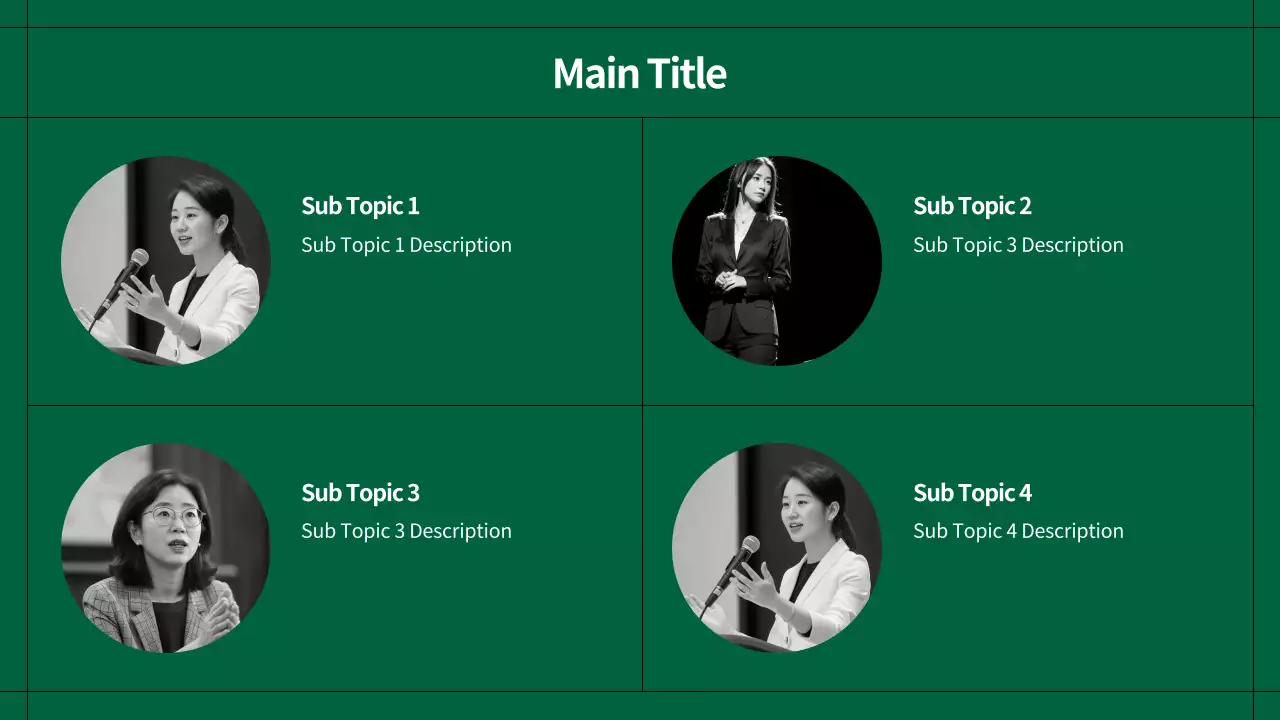Screen dimensions: 1280x720
Task: Click the Sub Topic 1 Description text
Action: (406, 245)
